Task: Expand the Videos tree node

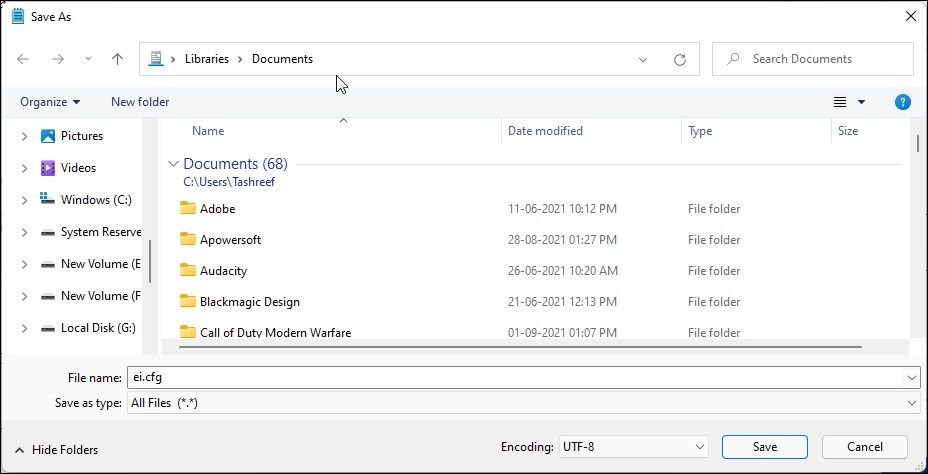Action: pos(24,168)
